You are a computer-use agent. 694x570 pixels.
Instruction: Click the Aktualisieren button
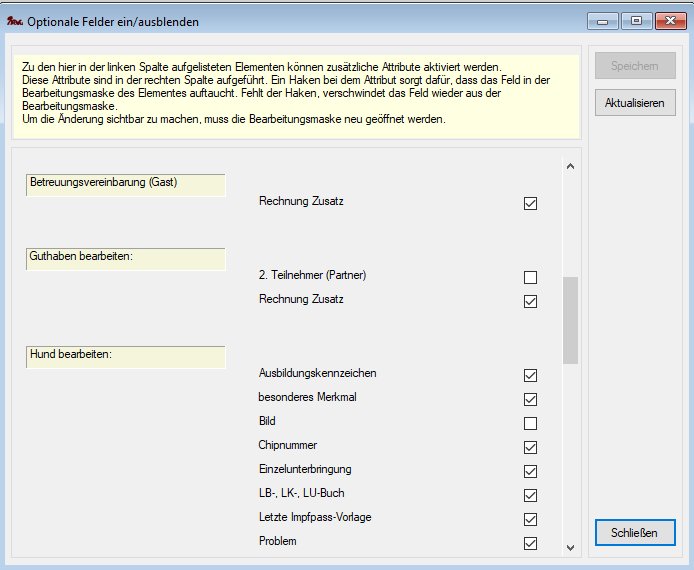point(635,102)
